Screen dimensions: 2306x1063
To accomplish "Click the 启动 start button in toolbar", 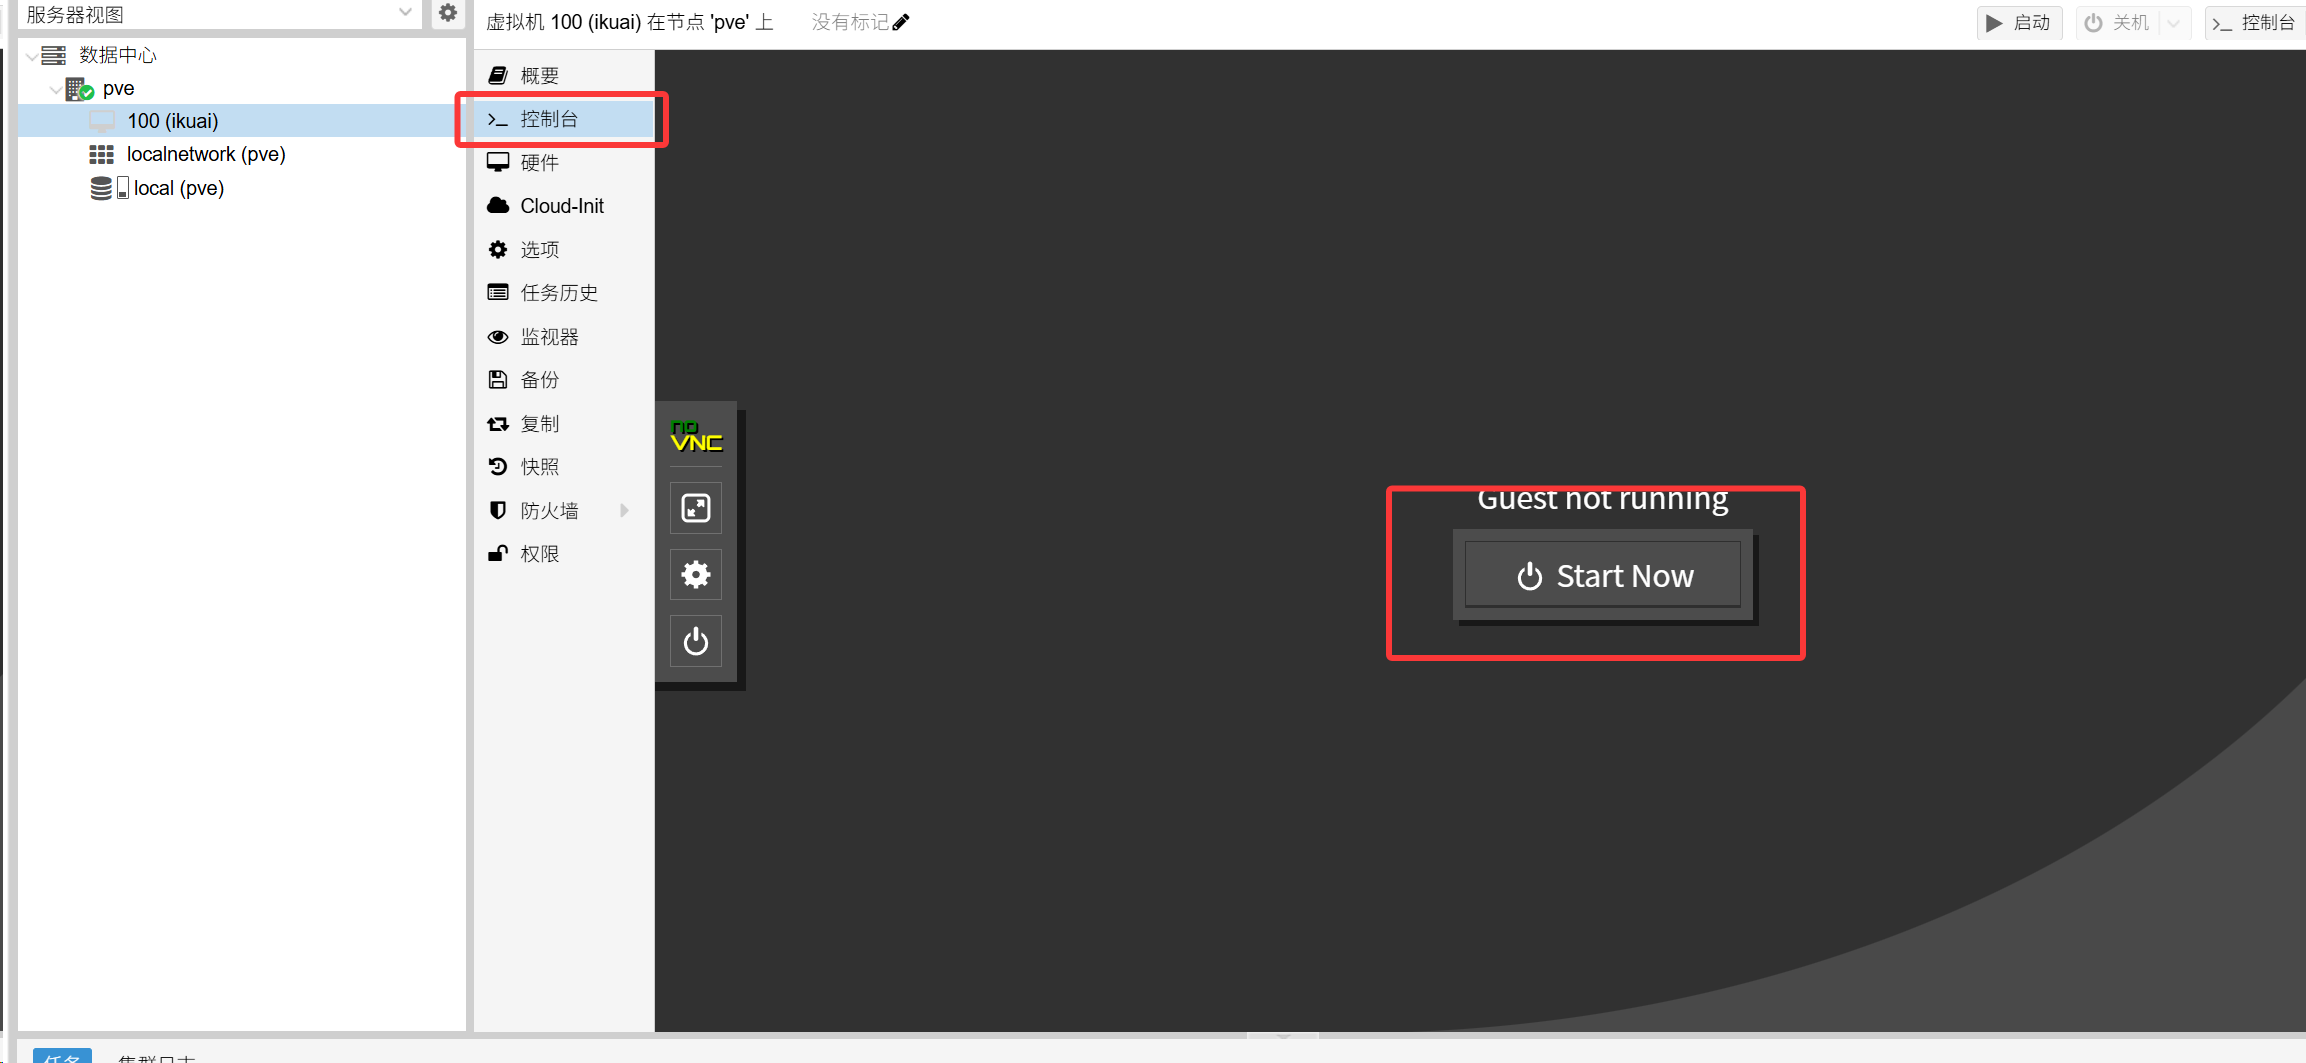I will click(x=2019, y=23).
